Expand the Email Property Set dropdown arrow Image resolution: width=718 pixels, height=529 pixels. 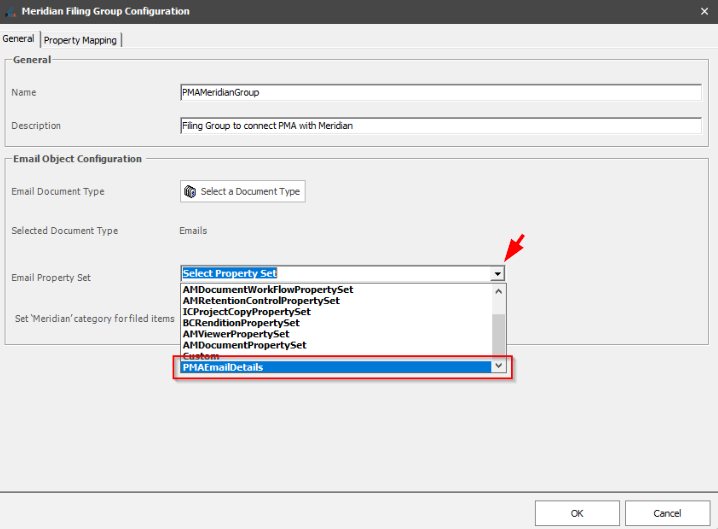497,274
